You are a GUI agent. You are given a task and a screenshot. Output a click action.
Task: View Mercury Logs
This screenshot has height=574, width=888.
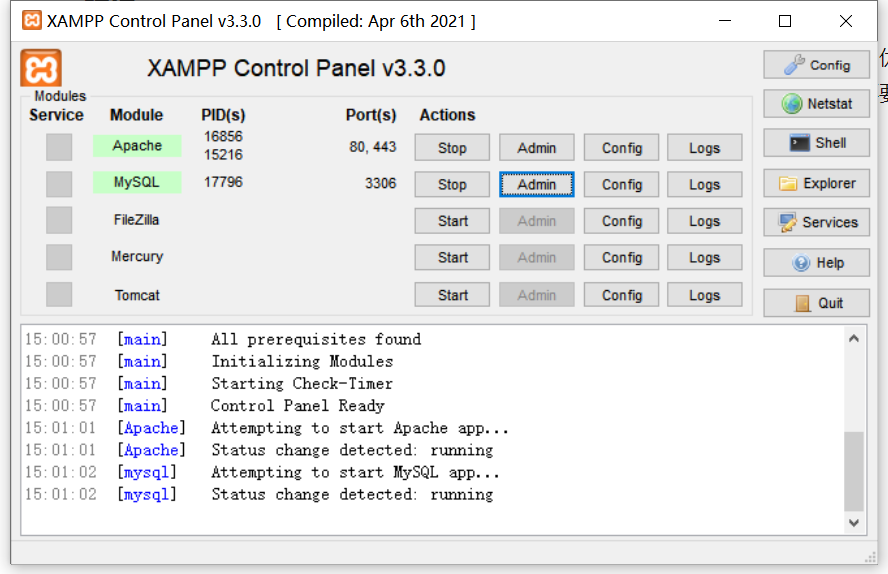coord(705,258)
